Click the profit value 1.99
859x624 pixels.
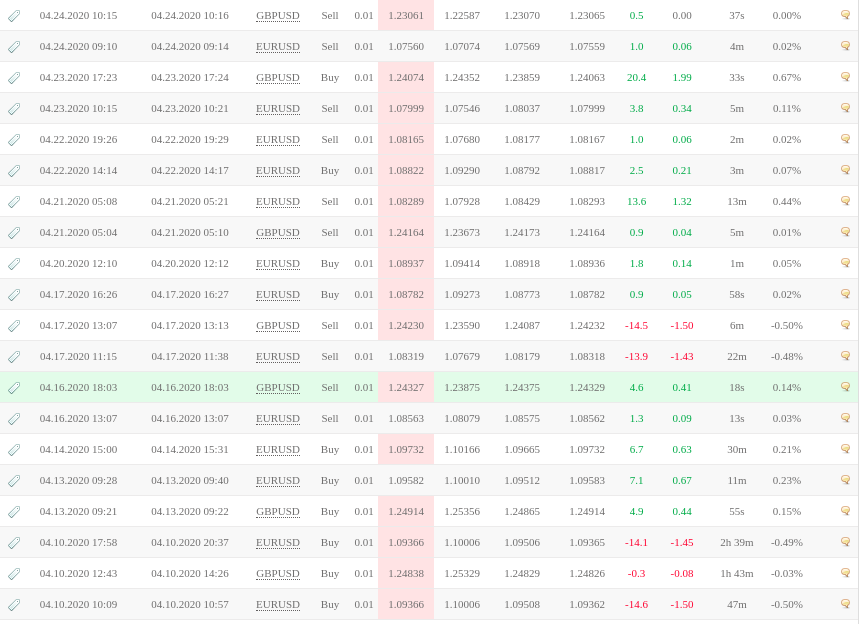point(682,77)
